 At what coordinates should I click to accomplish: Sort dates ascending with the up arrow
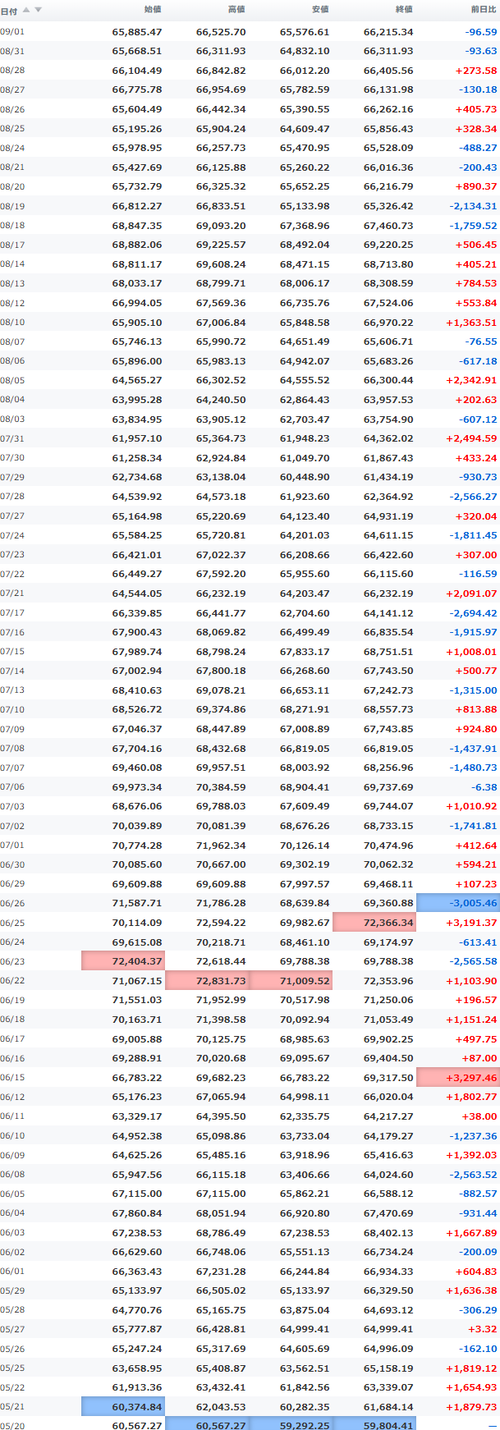(27, 10)
